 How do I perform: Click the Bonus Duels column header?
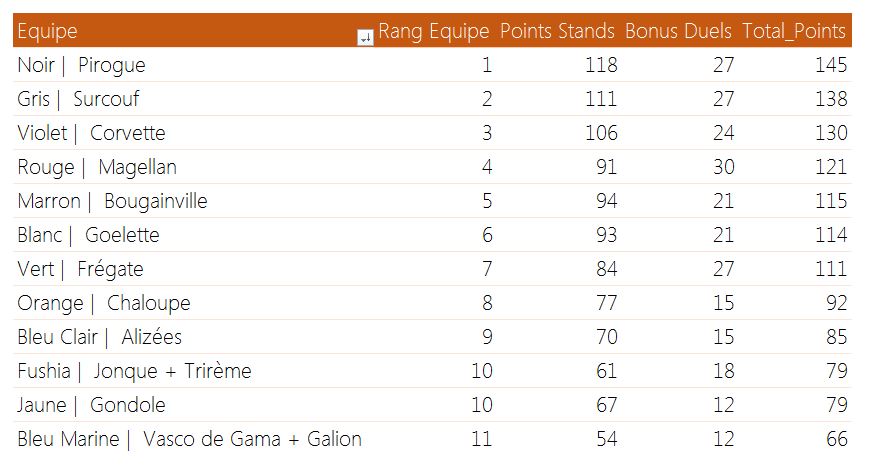tap(678, 31)
